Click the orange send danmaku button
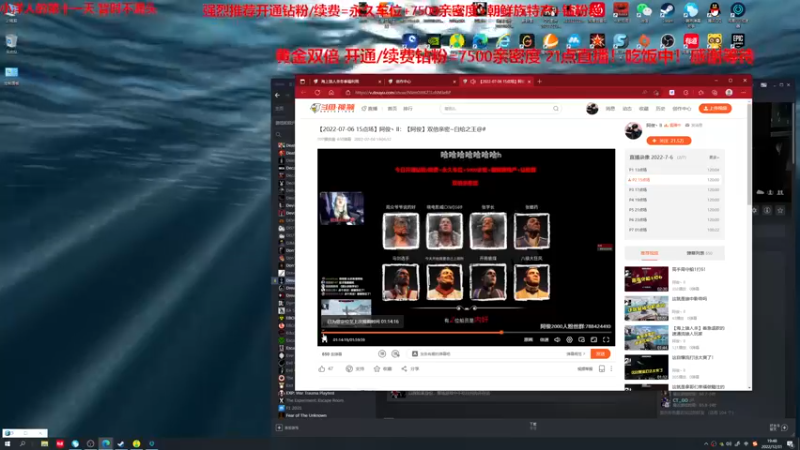Image resolution: width=800 pixels, height=450 pixels. pyautogui.click(x=601, y=354)
